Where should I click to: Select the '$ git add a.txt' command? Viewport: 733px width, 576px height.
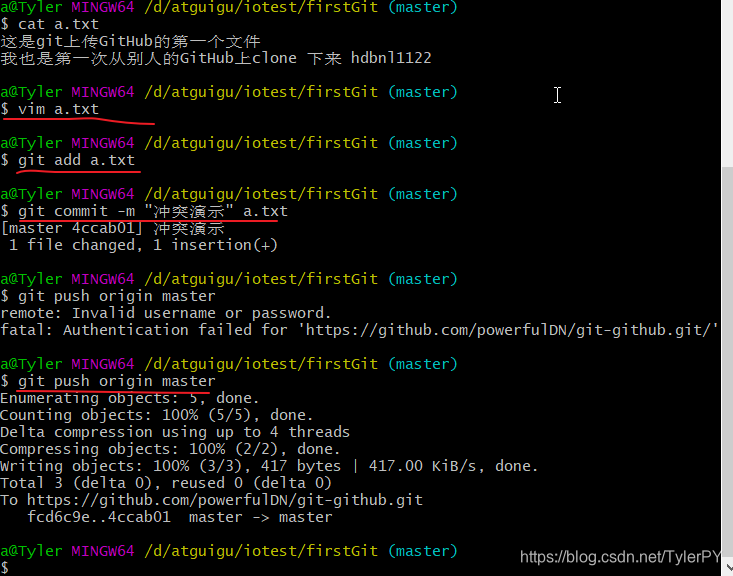68,160
